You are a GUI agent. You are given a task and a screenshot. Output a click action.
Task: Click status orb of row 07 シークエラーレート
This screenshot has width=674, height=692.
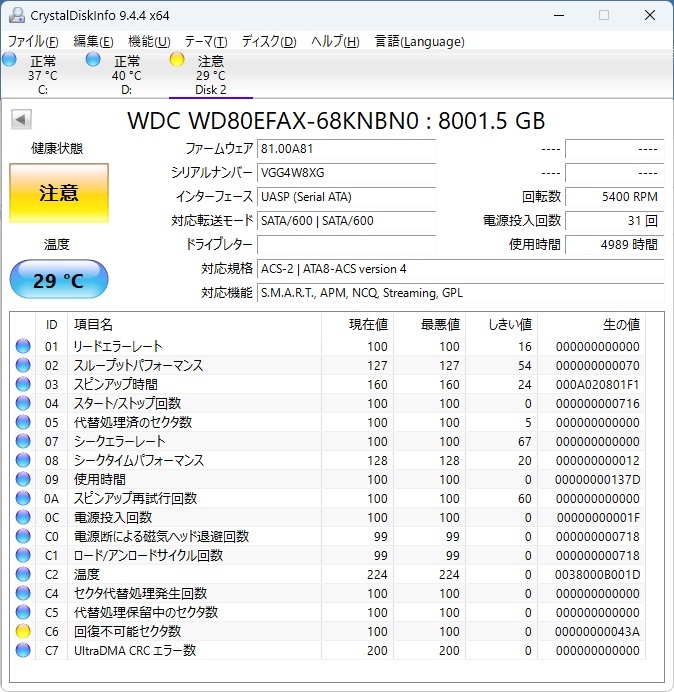click(23, 441)
